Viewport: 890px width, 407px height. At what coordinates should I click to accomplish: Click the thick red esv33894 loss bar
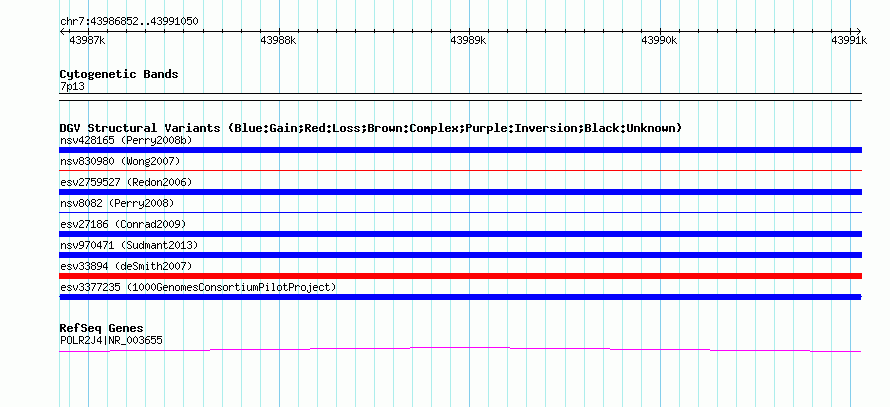coord(460,276)
